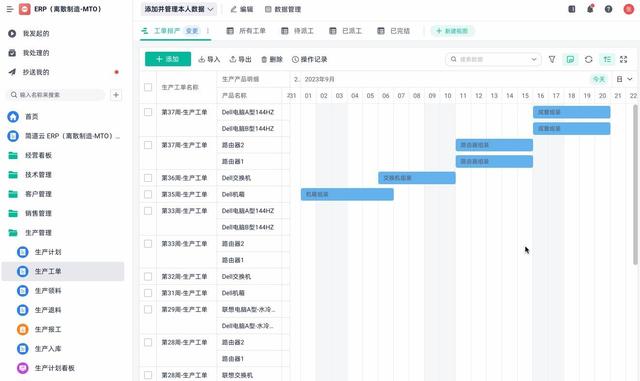Click the Gantt bar for Dell机箱 row
640x381 pixels.
coord(347,194)
